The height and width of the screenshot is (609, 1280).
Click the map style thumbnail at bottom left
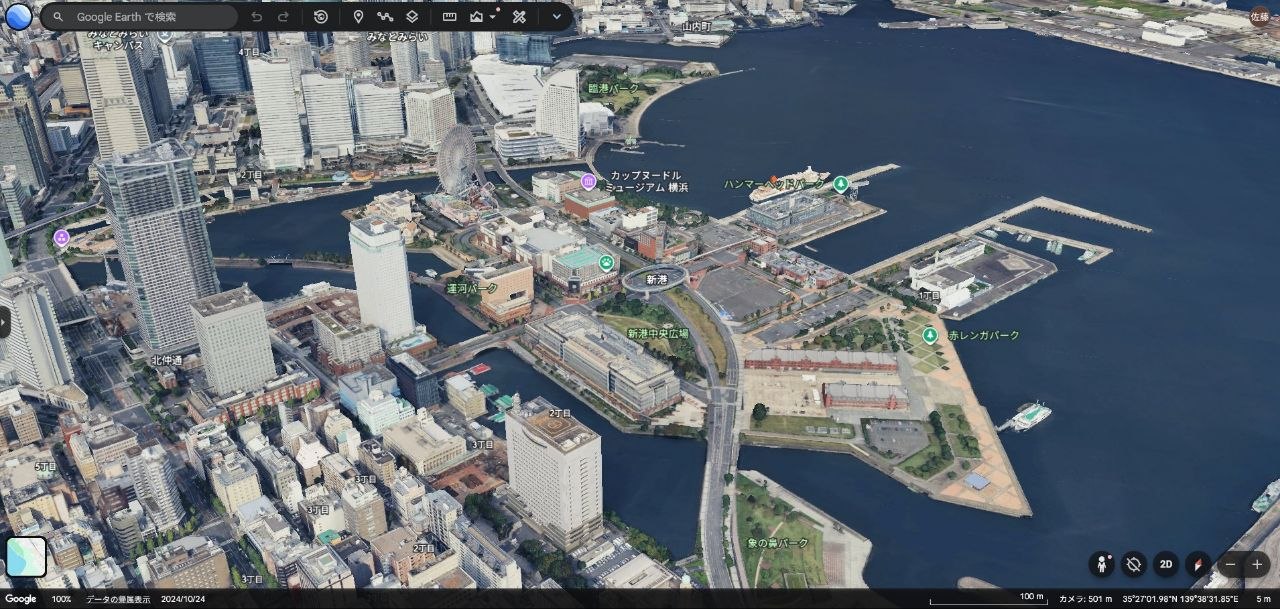tap(26, 557)
